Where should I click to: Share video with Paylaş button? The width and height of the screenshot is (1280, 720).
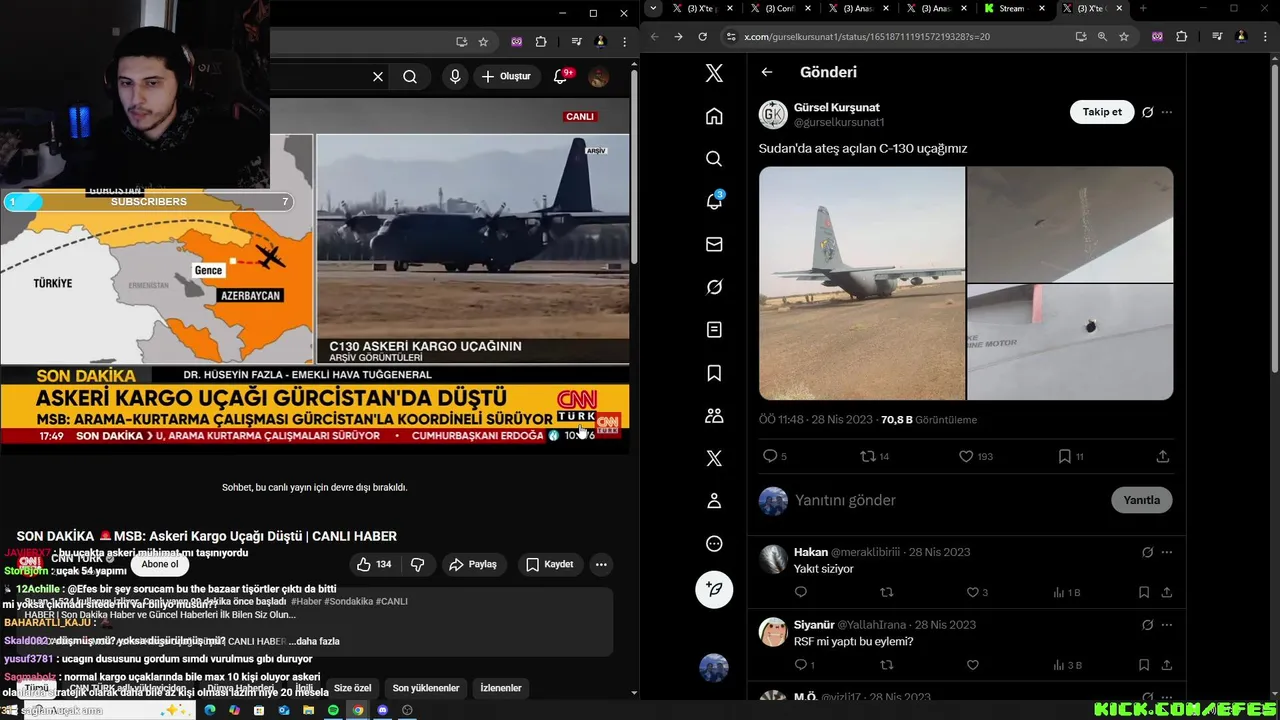point(473,564)
